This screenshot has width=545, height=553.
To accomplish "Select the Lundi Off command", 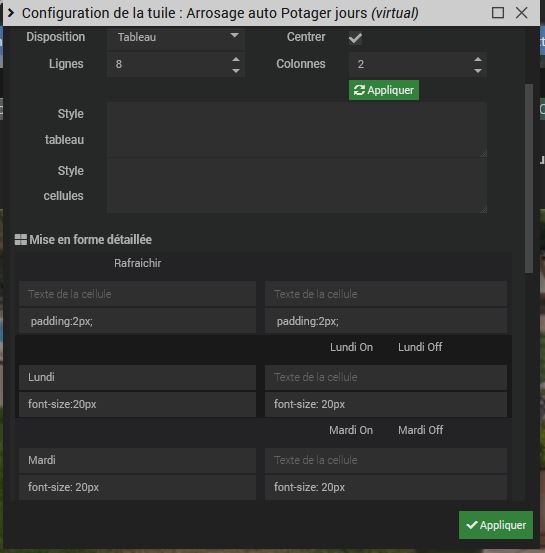I will [x=420, y=347].
